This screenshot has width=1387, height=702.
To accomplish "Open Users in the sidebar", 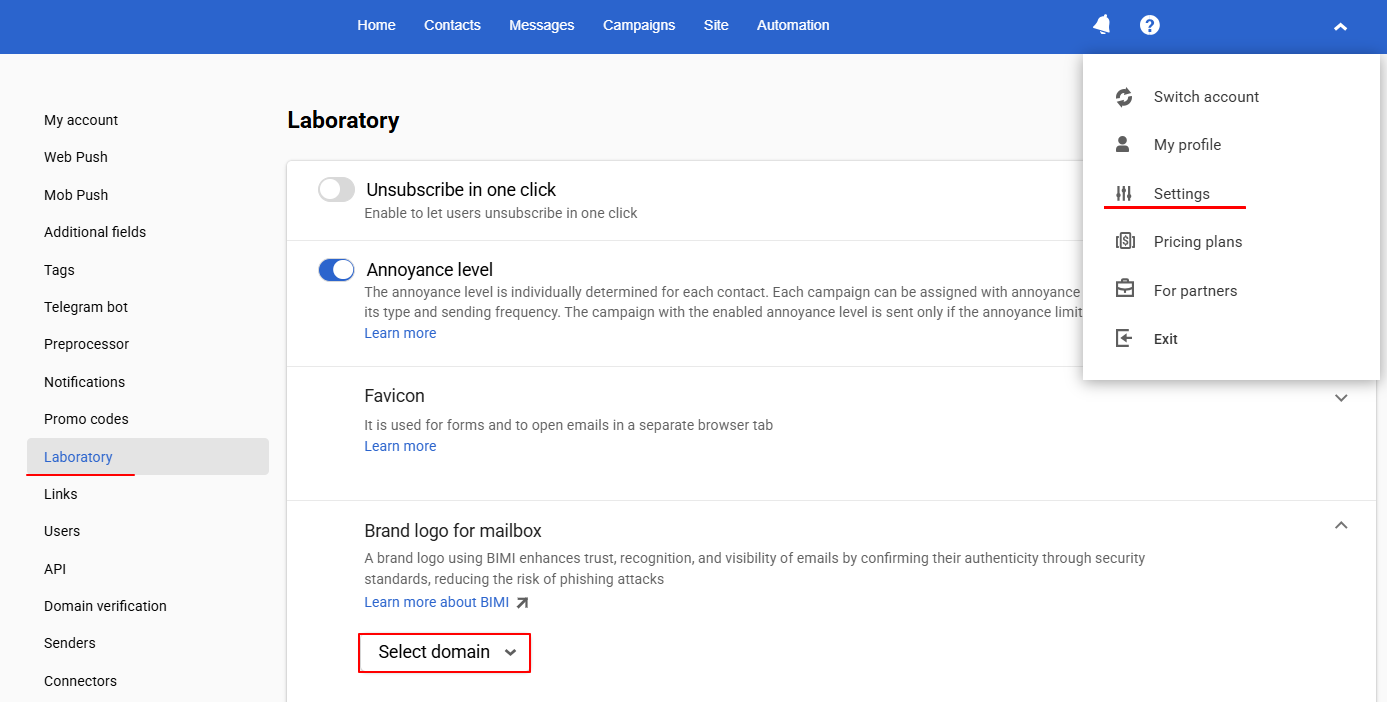I will click(x=62, y=531).
